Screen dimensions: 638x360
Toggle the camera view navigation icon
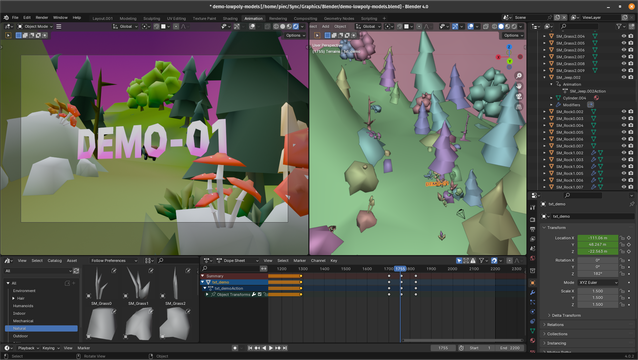(x=519, y=96)
